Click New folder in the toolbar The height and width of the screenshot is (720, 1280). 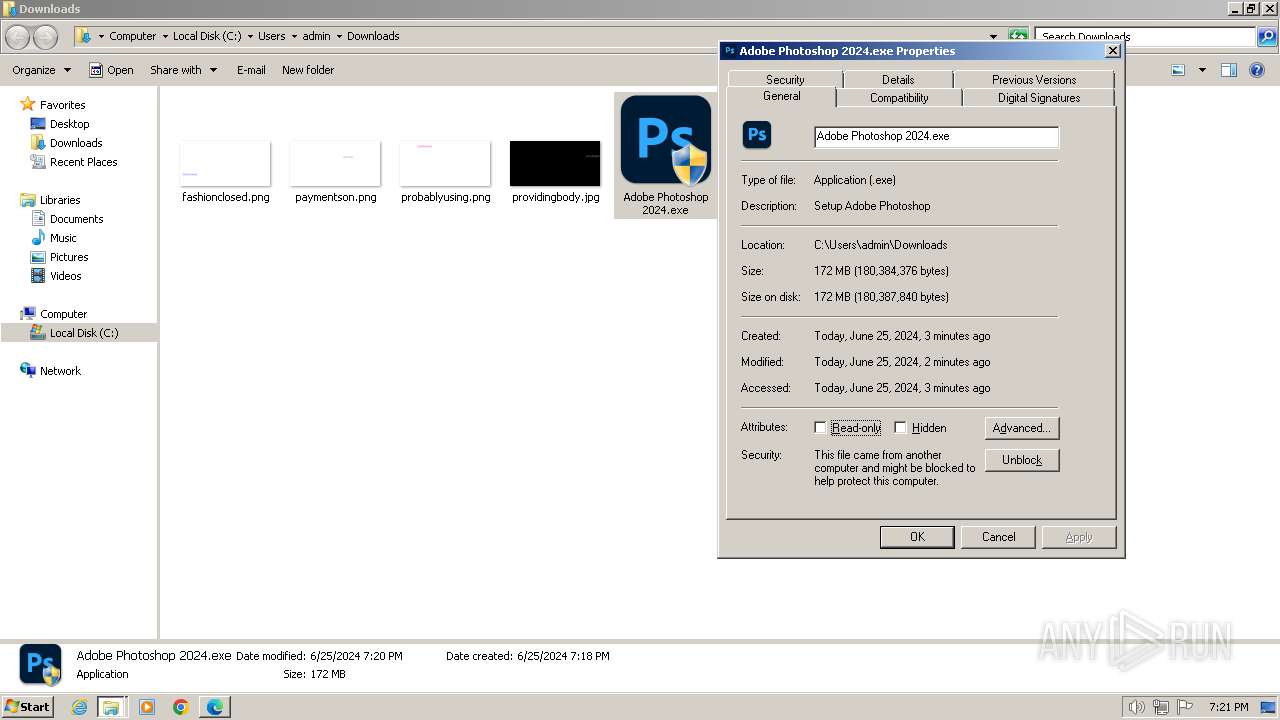308,70
